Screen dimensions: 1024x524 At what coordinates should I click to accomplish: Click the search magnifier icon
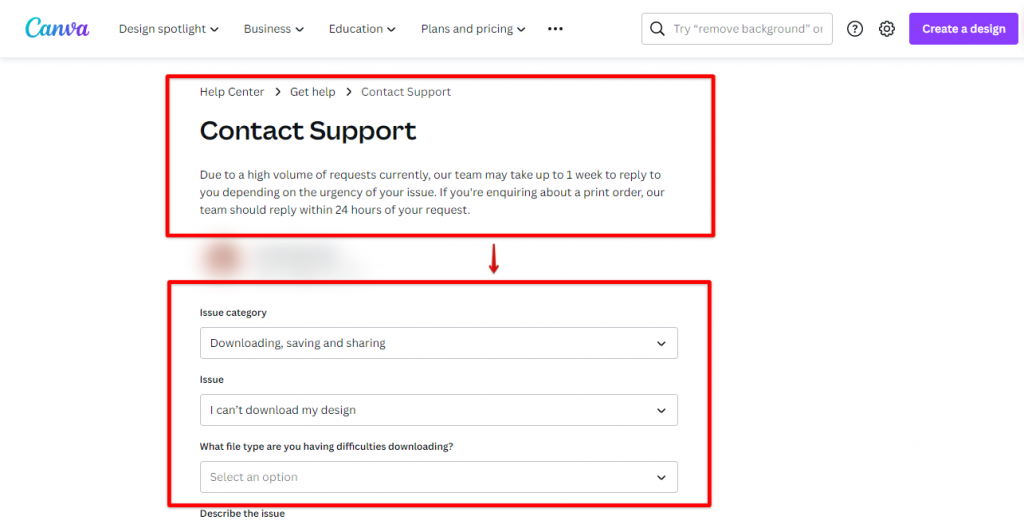click(657, 29)
